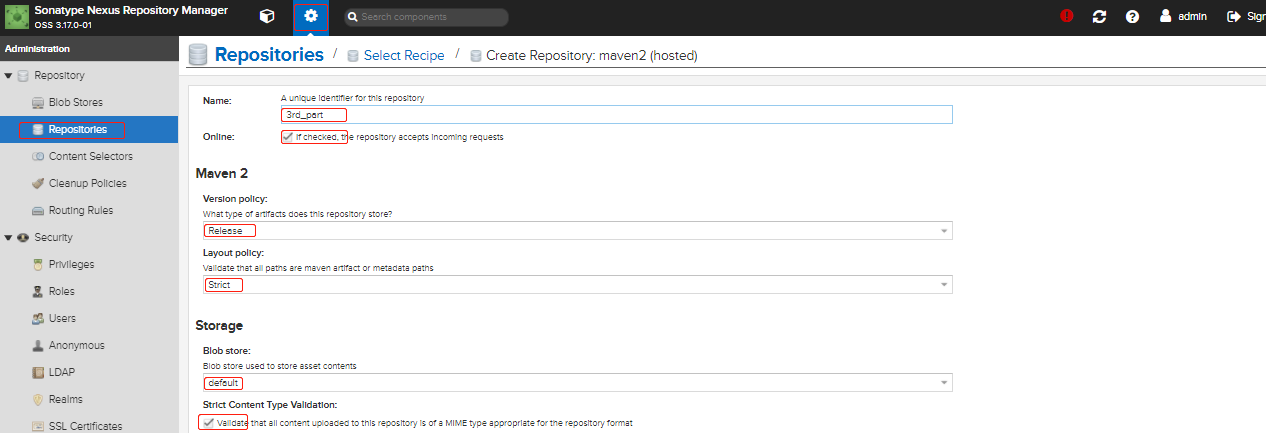Click the Security section icon
This screenshot has height=433, width=1266.
click(23, 238)
